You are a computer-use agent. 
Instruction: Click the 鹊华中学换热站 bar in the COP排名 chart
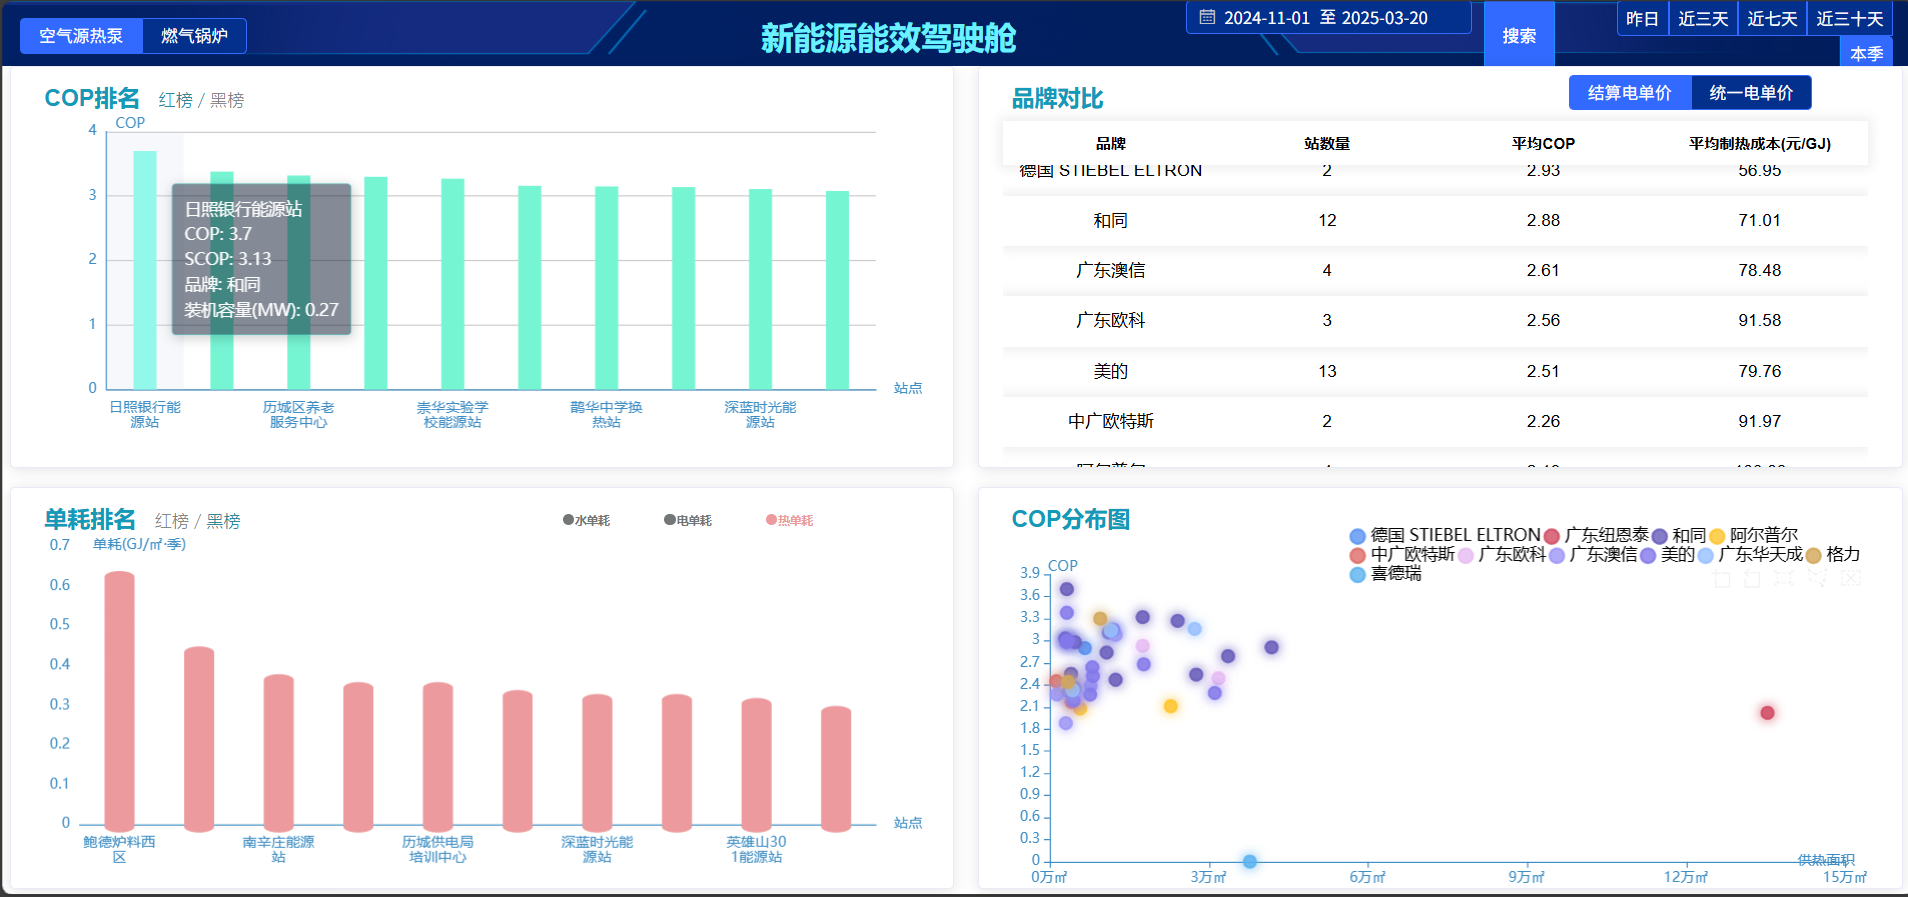607,288
